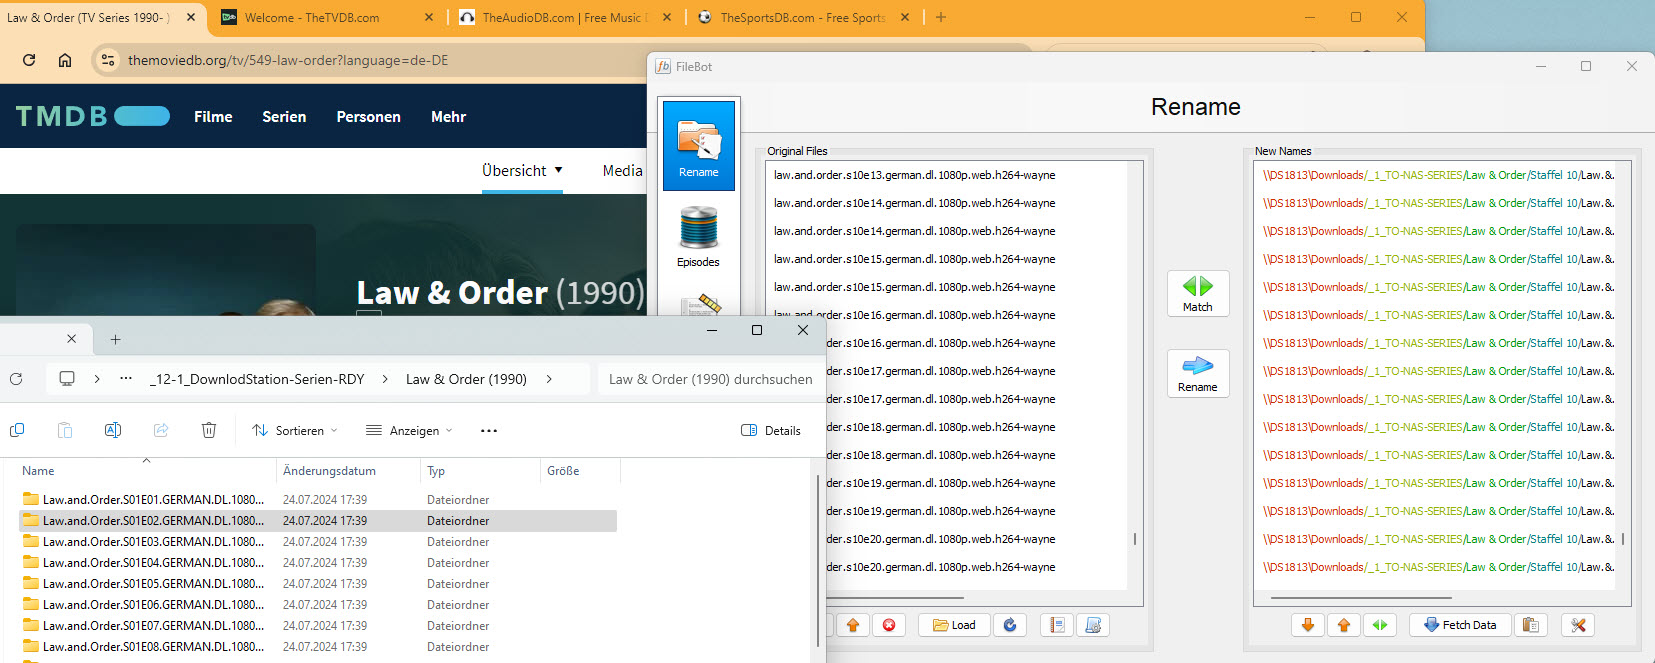
Task: Refresh original files list in FileBot
Action: (x=1010, y=625)
